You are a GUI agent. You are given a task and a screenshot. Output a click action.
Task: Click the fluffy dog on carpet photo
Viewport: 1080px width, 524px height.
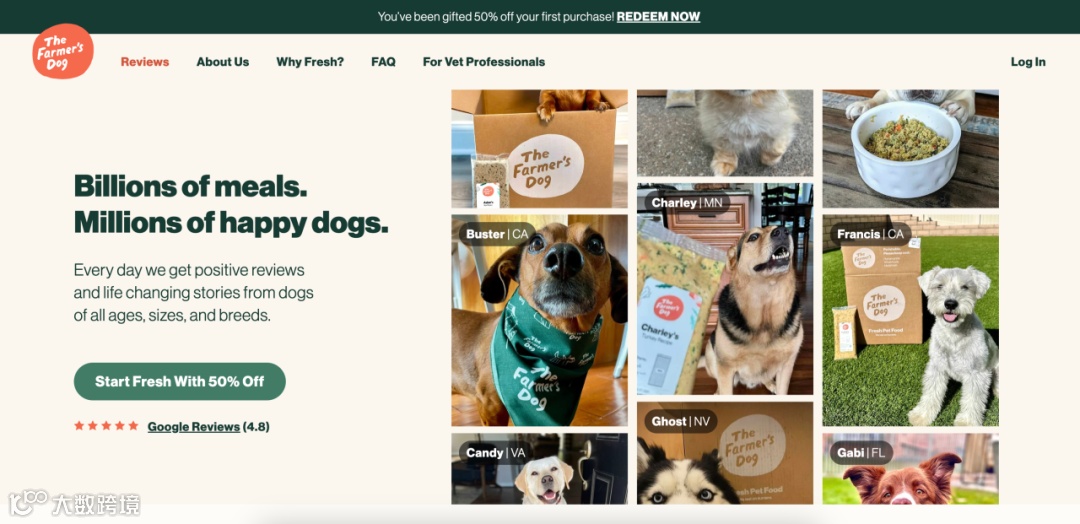(x=725, y=133)
